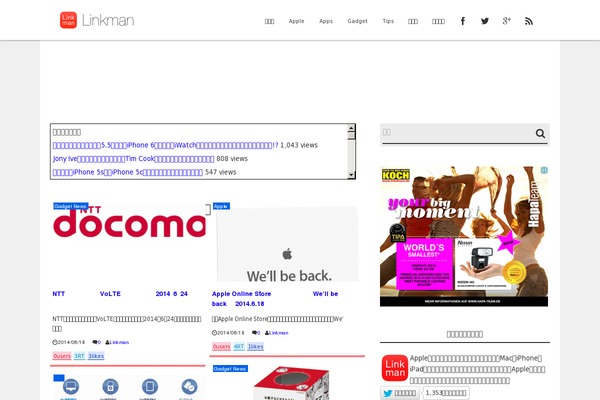Open the Apple menu item

coord(296,21)
